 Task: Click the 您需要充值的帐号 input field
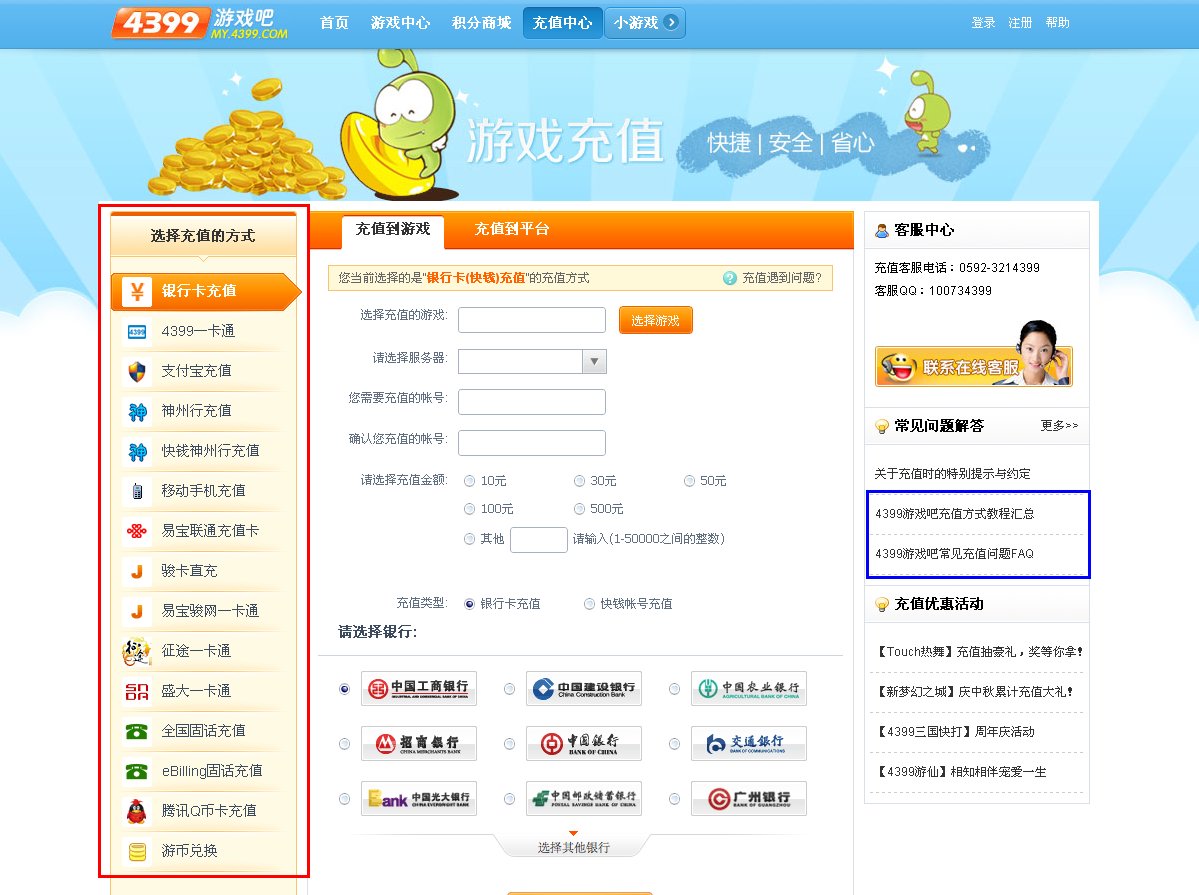coord(531,402)
